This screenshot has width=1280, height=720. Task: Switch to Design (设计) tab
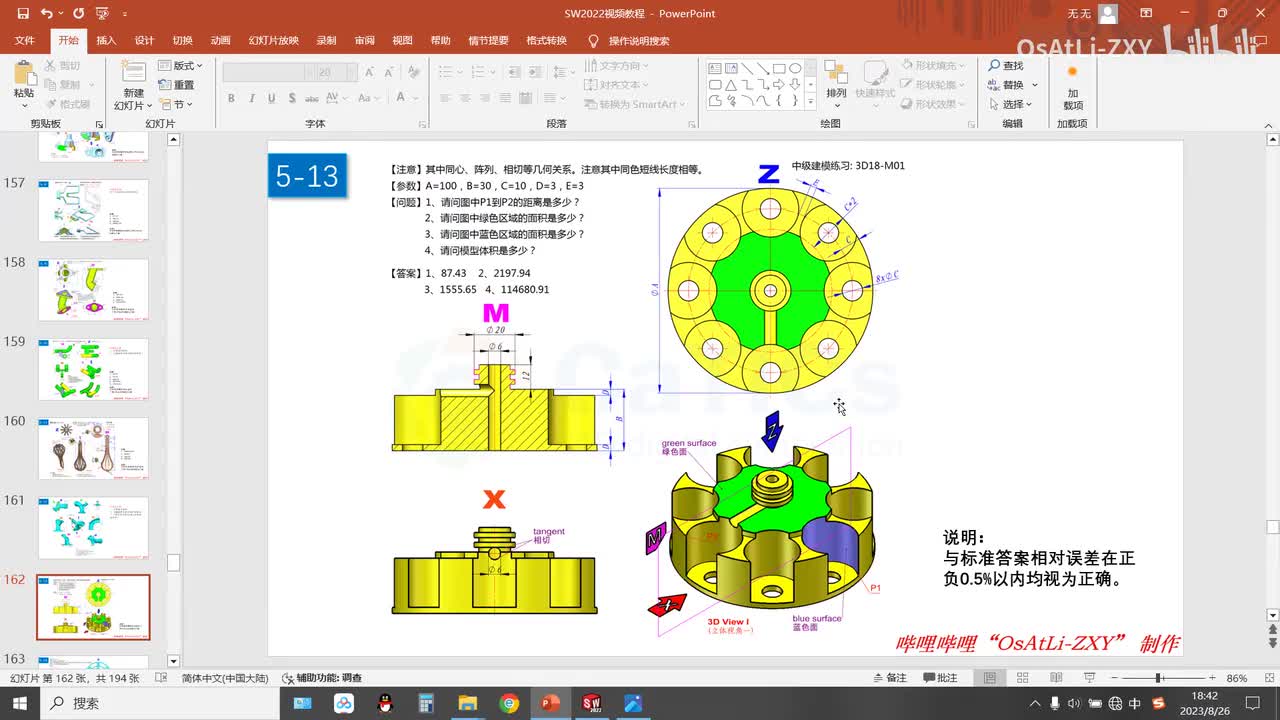click(x=144, y=41)
